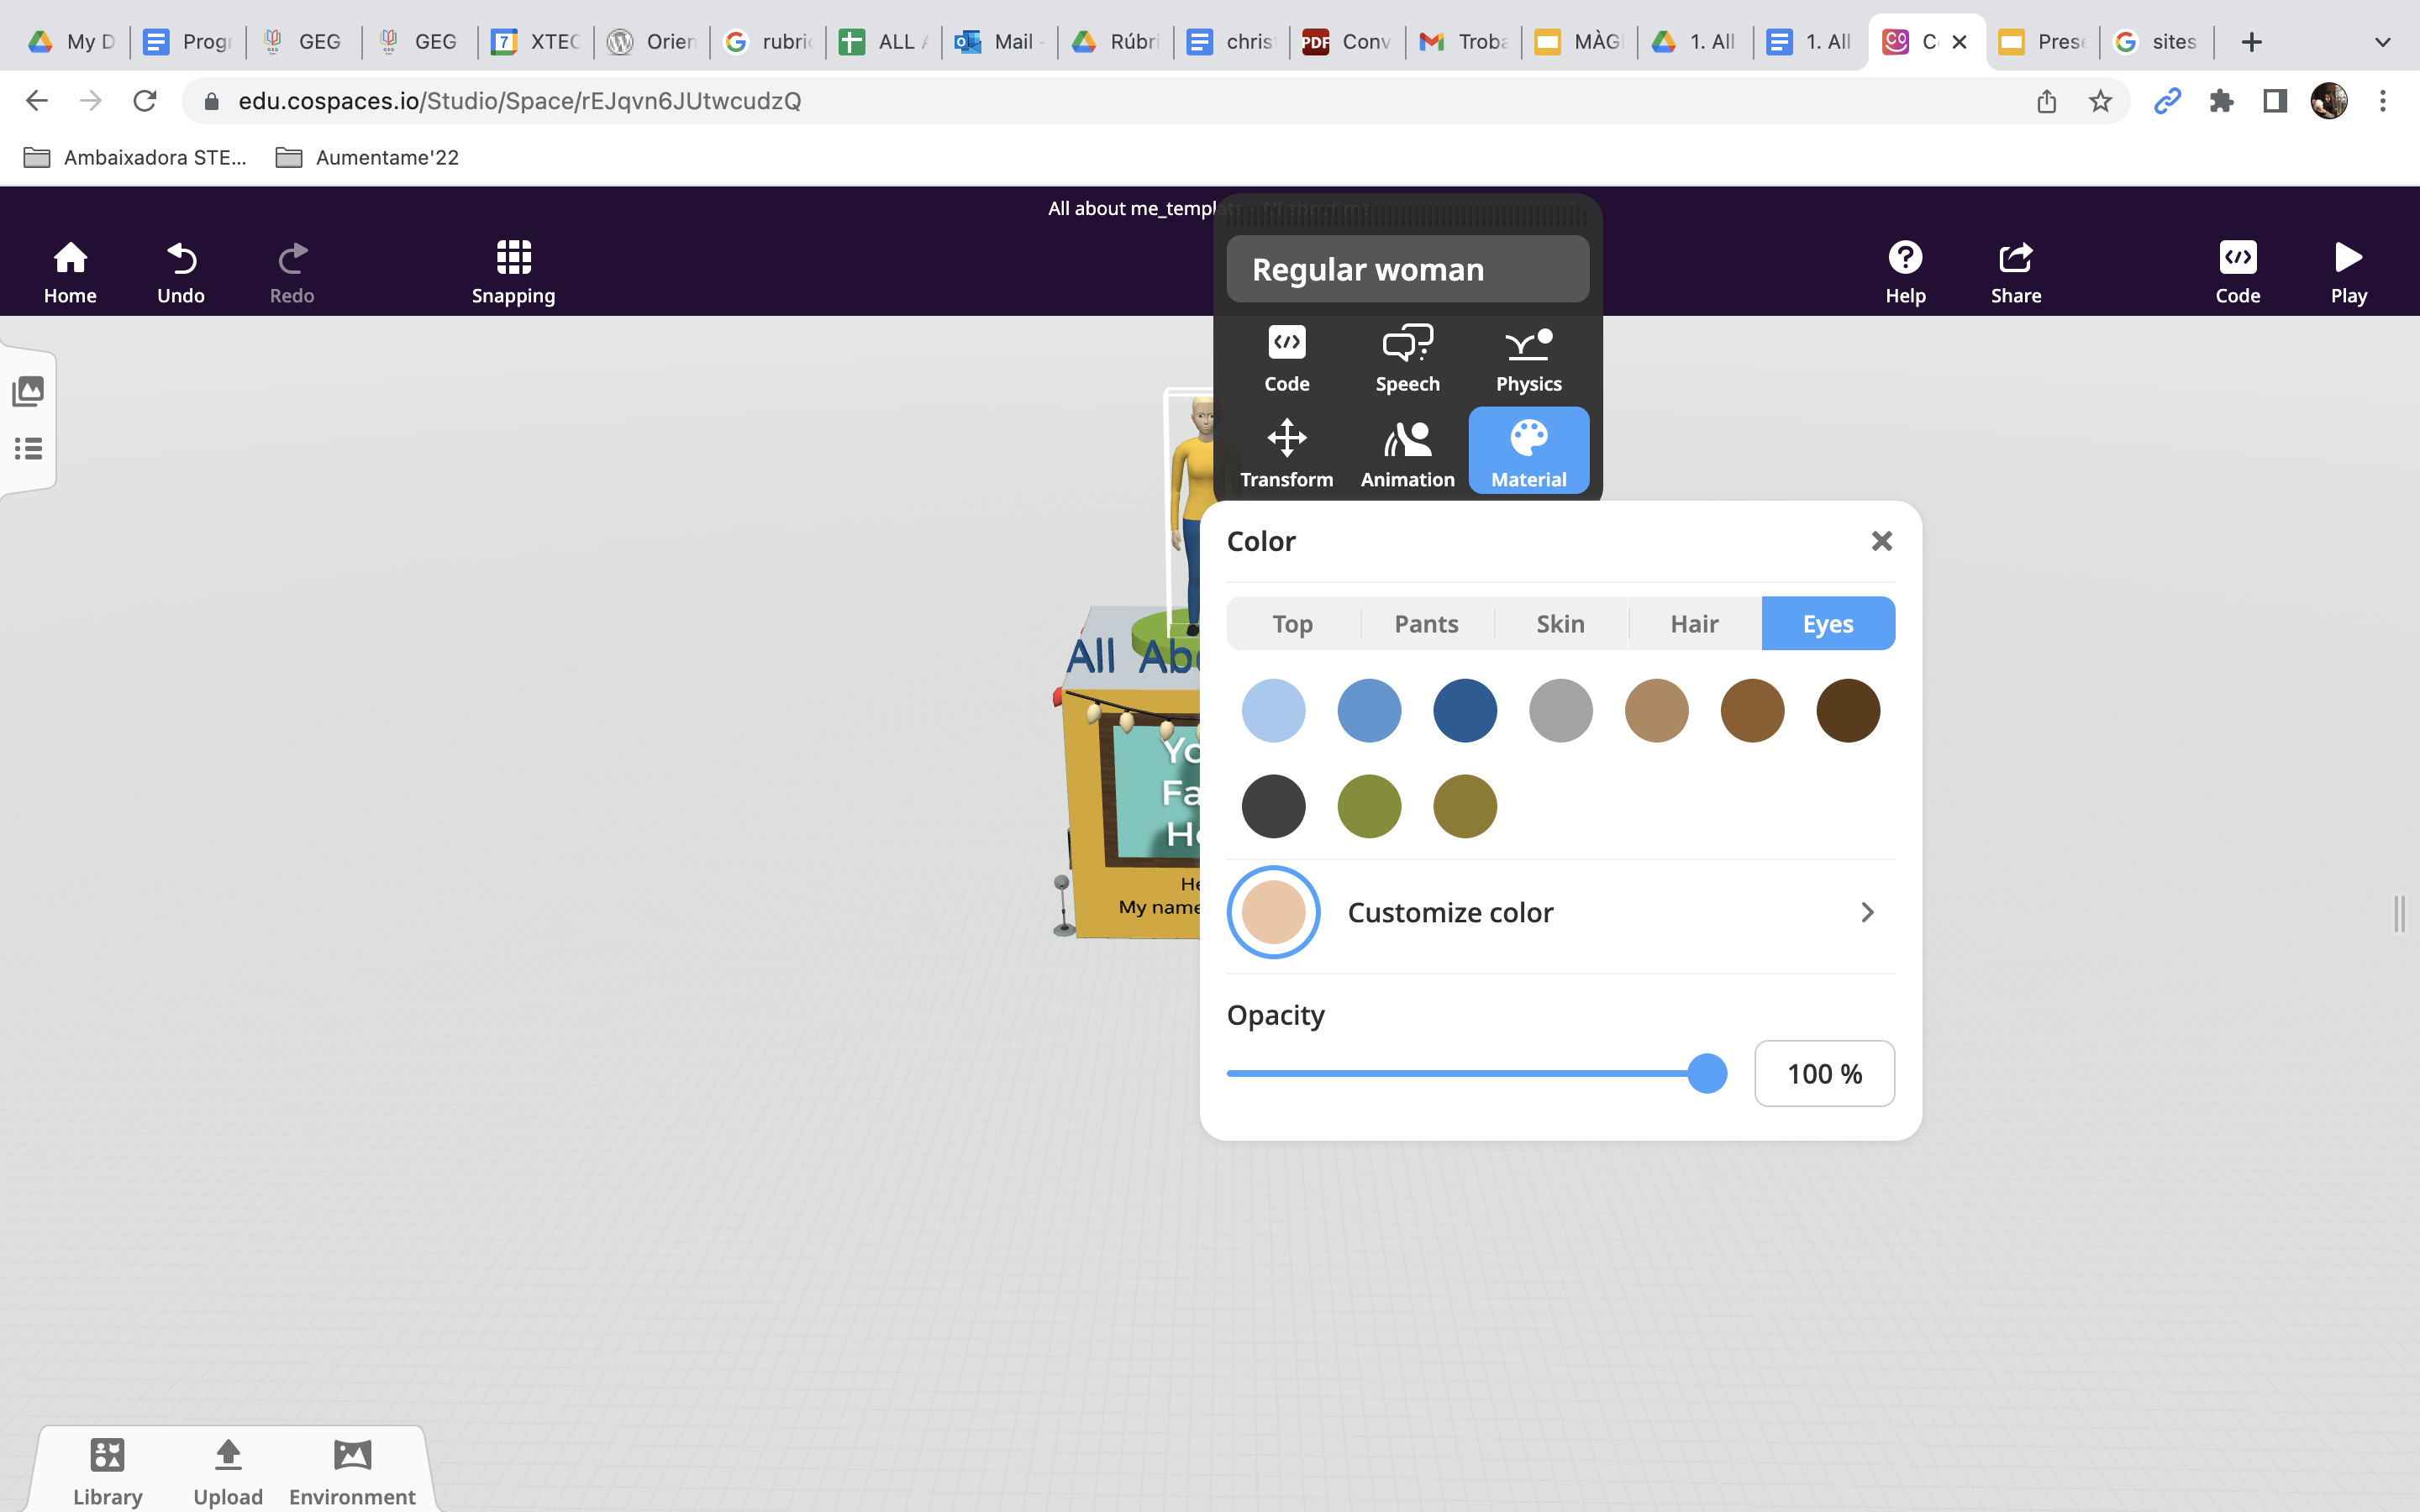Select the Transform tool
This screenshot has width=2420, height=1512.
coord(1287,452)
